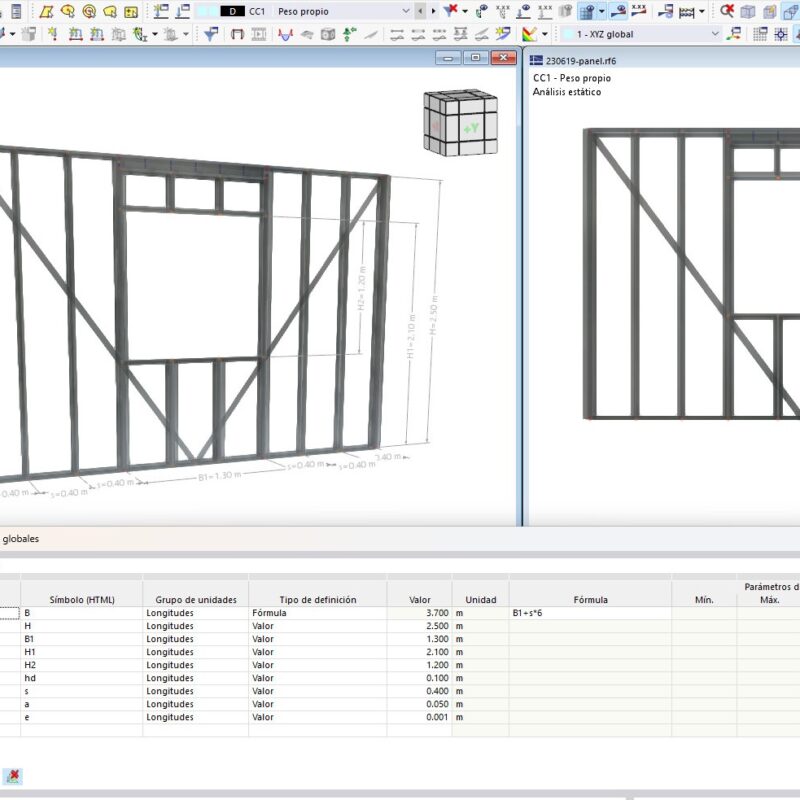Toggle the highlighted mesh visibility eye icon

(x=587, y=11)
